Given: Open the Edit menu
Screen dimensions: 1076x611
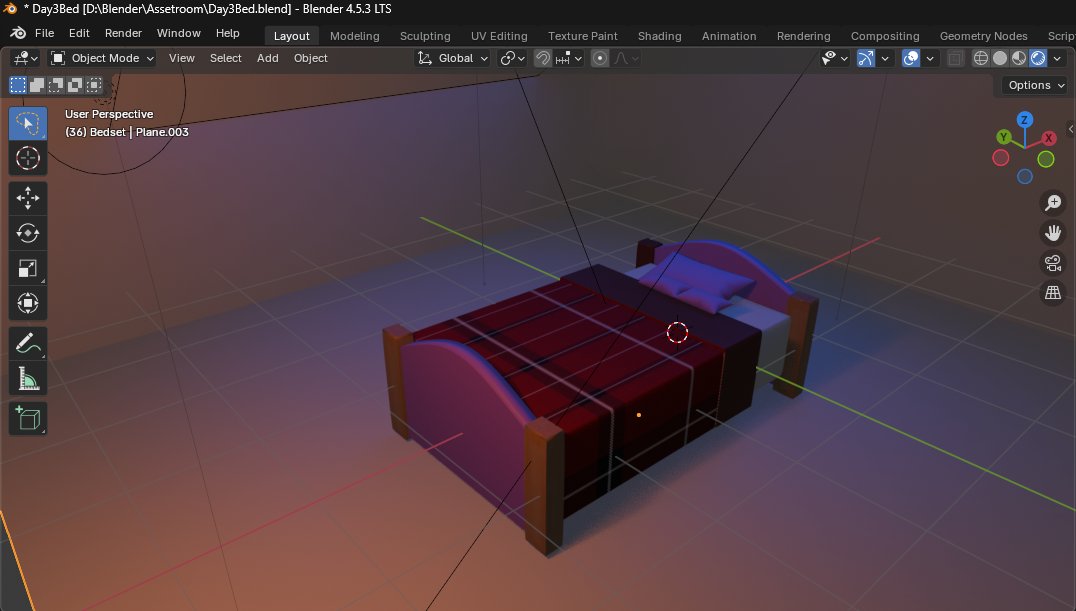Looking at the screenshot, I should point(79,33).
